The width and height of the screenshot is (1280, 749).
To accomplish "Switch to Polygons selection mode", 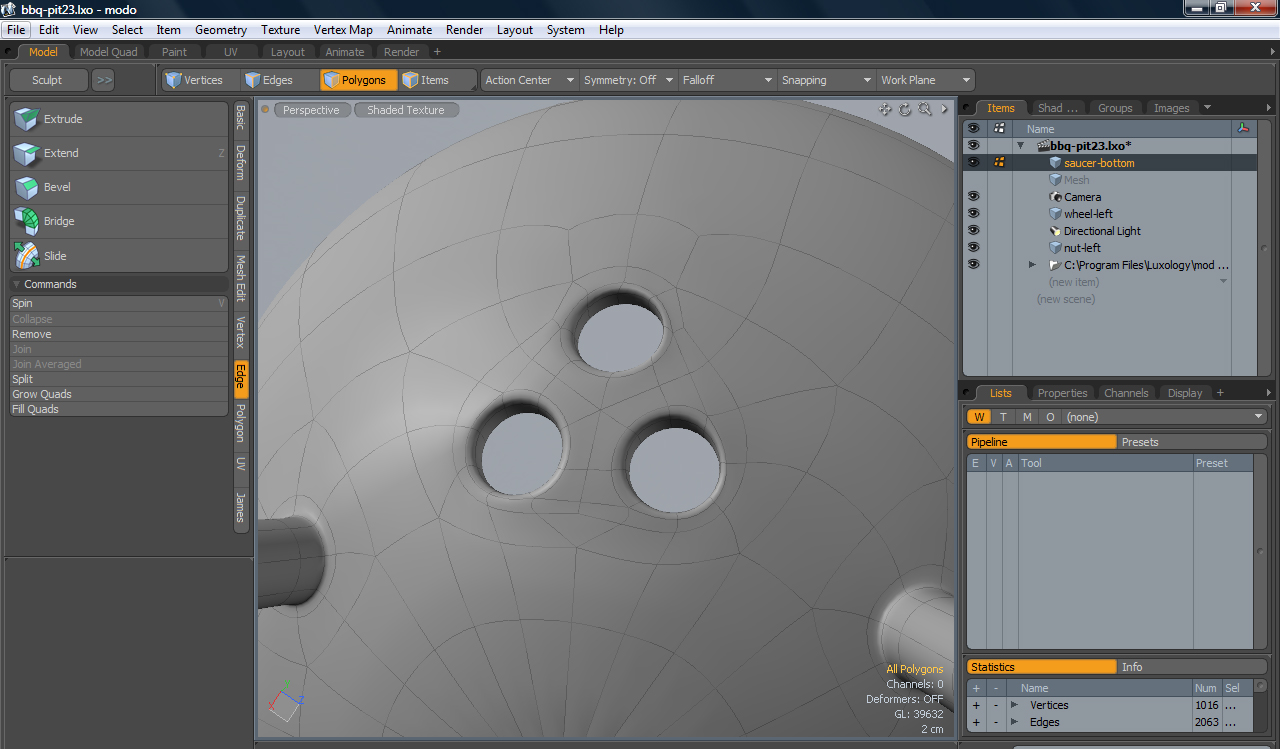I will pyautogui.click(x=358, y=80).
